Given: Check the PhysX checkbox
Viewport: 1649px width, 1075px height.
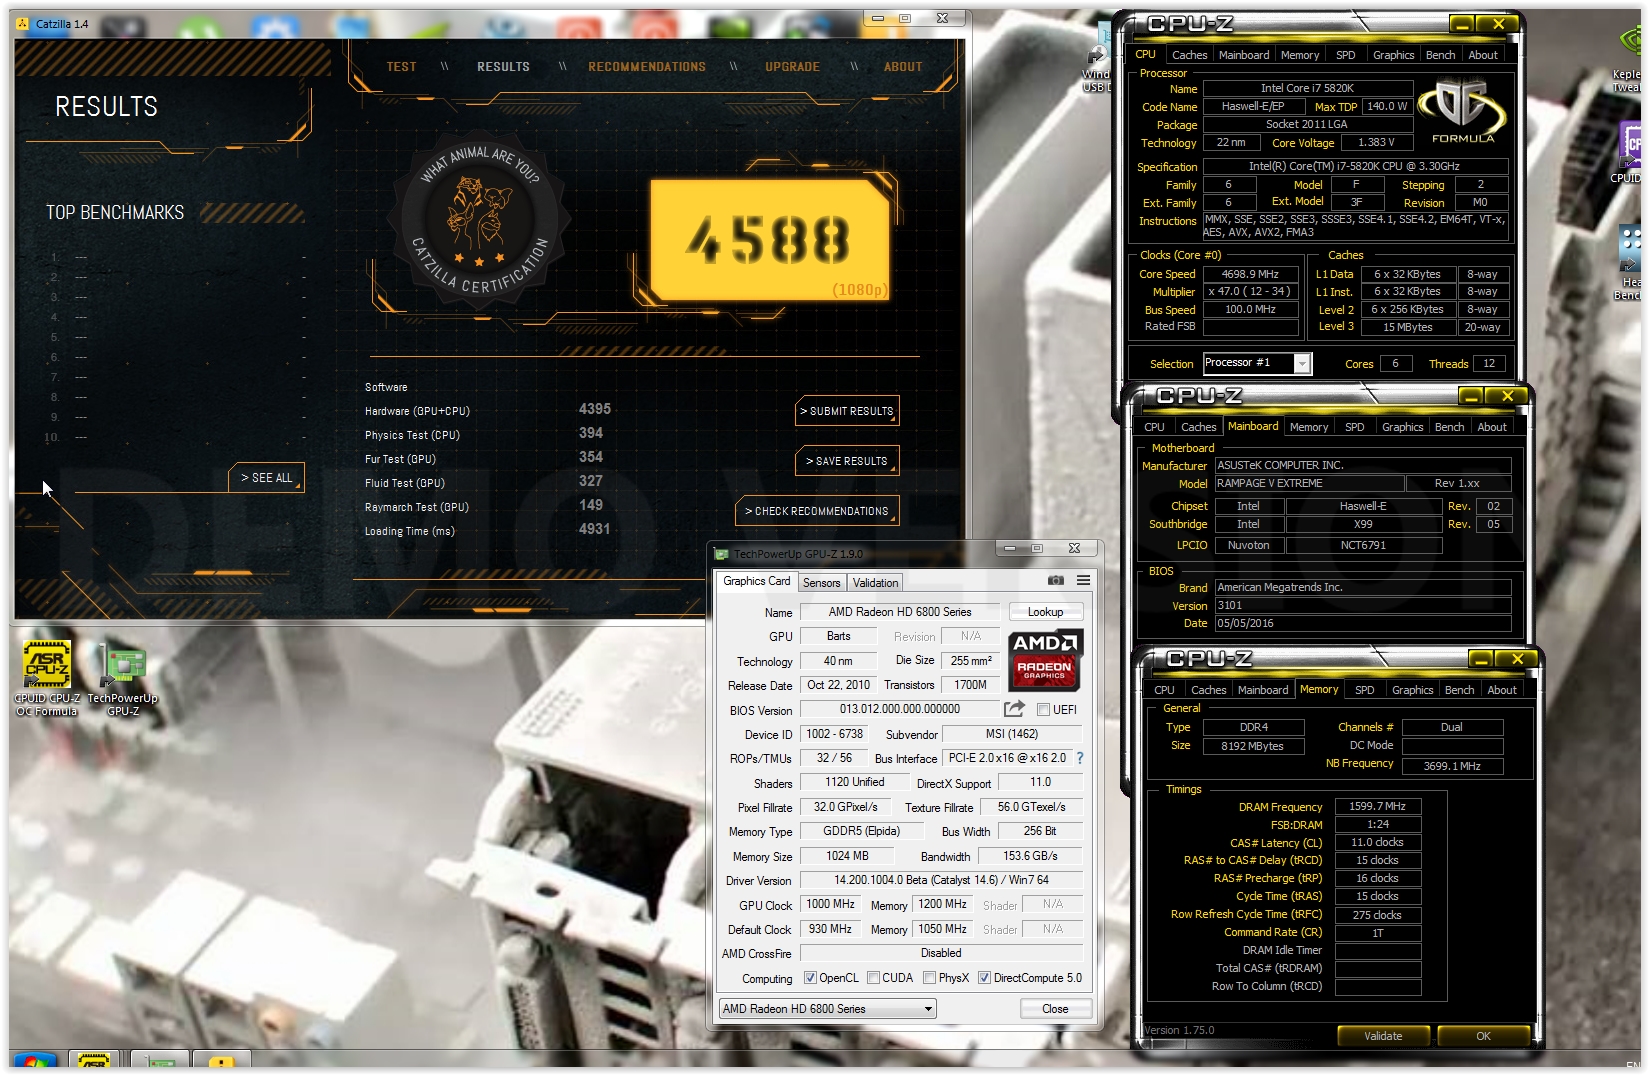Looking at the screenshot, I should 930,978.
